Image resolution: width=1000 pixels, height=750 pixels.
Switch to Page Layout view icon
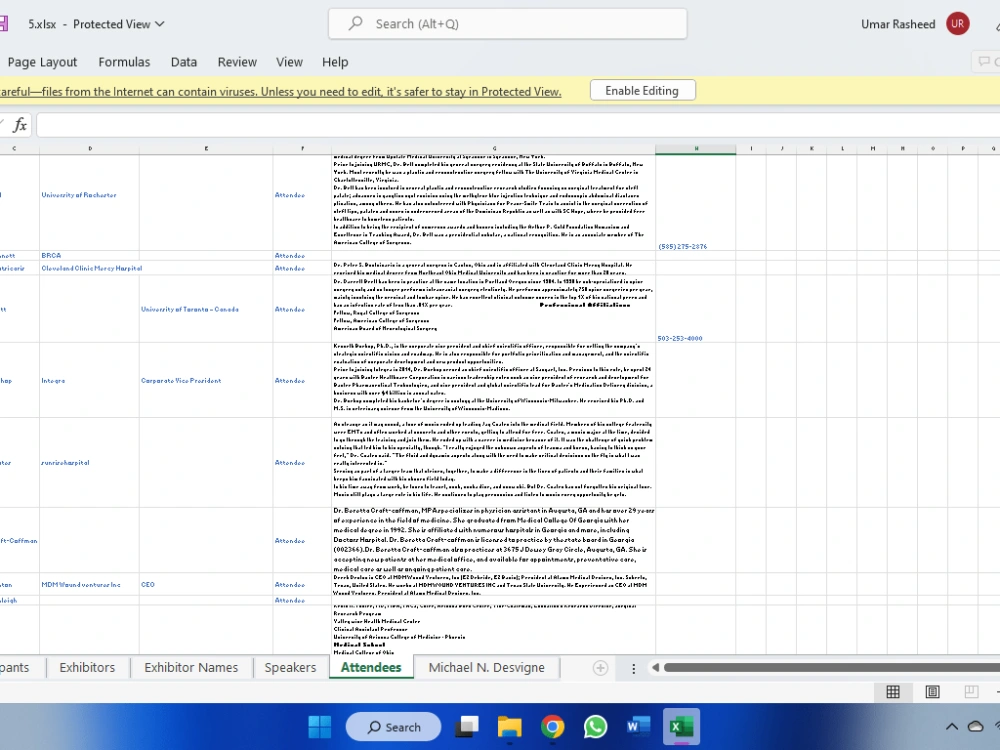(932, 691)
